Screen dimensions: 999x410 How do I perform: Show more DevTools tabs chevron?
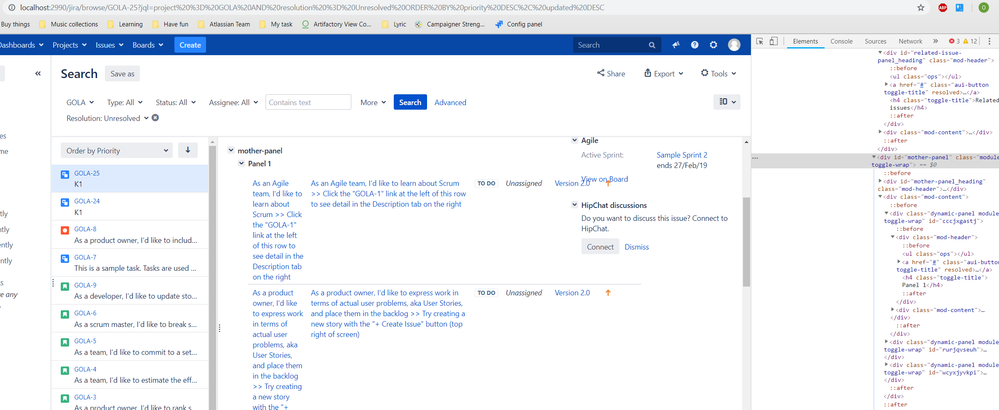tap(935, 41)
